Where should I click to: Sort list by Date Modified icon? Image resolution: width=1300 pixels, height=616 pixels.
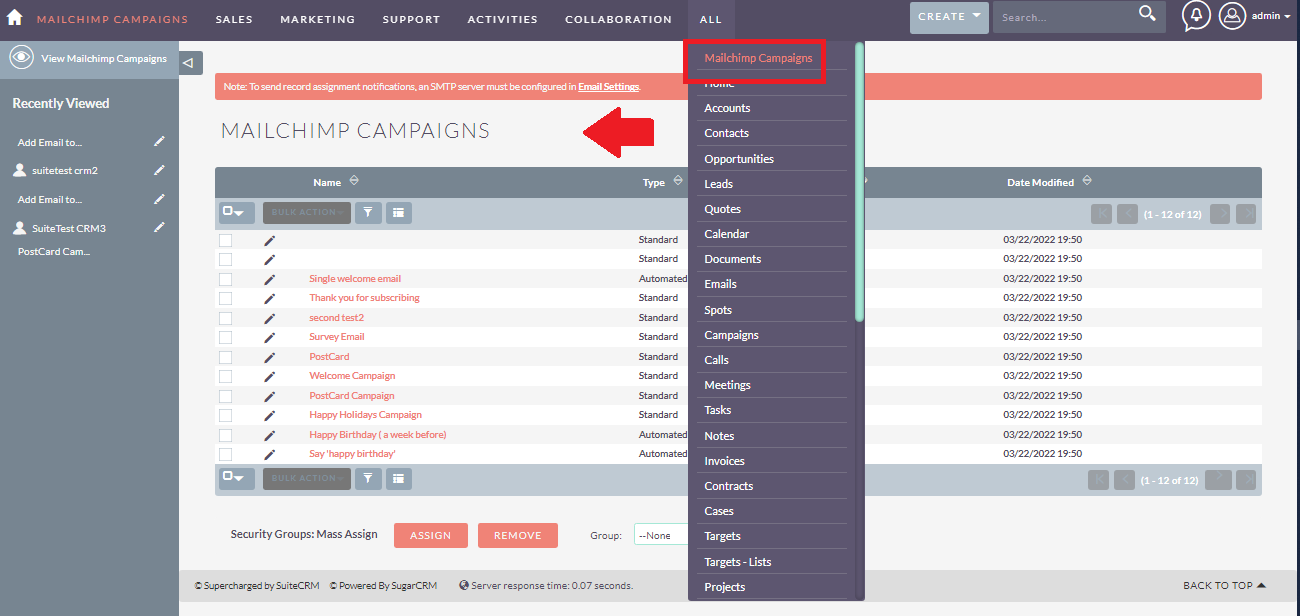point(1087,182)
